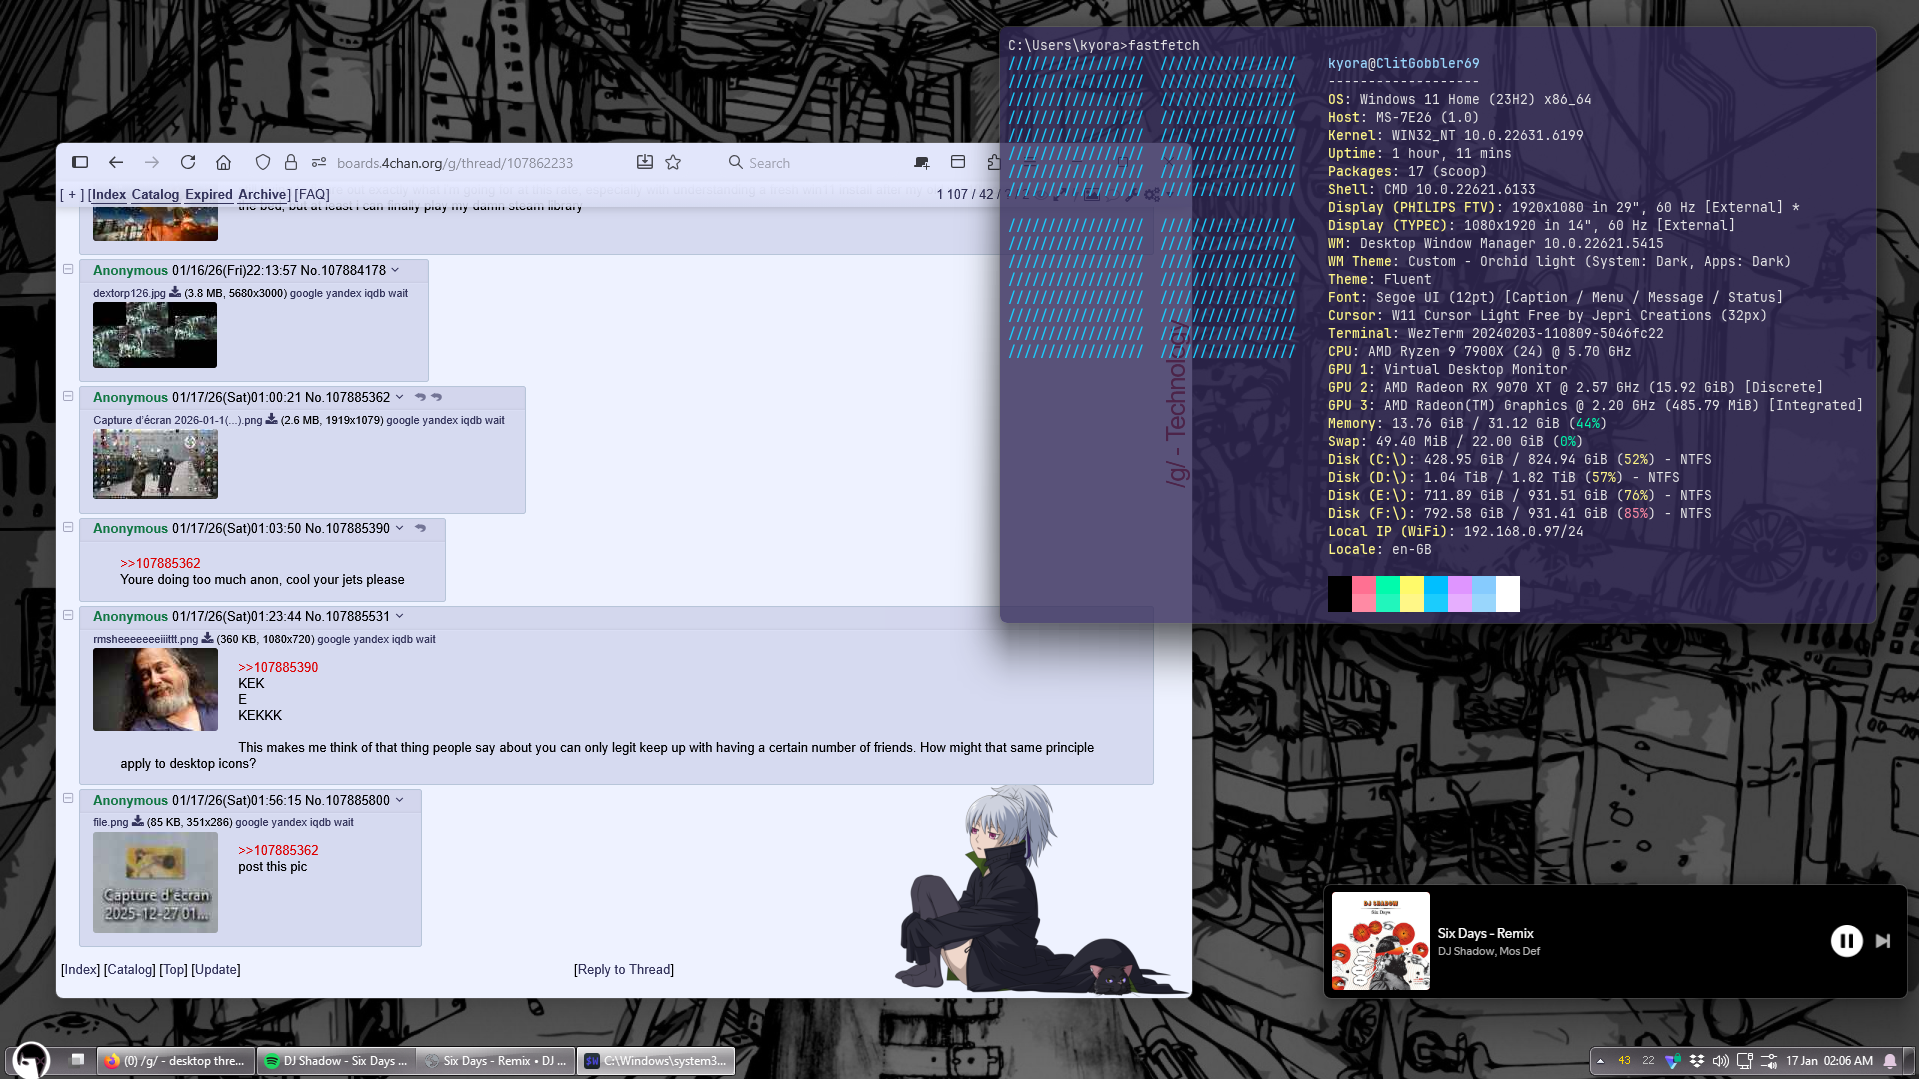Screen dimensions: 1919x1079
Task: Pause the Six Days - Remix track
Action: click(x=1846, y=941)
